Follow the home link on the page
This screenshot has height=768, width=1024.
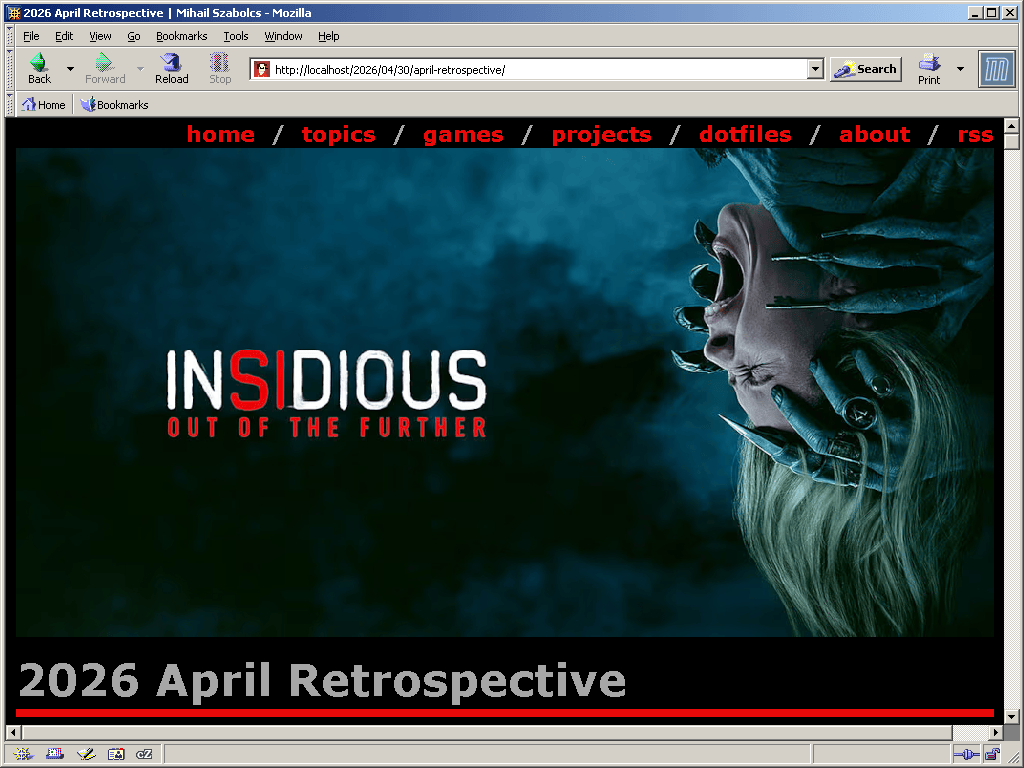click(221, 134)
